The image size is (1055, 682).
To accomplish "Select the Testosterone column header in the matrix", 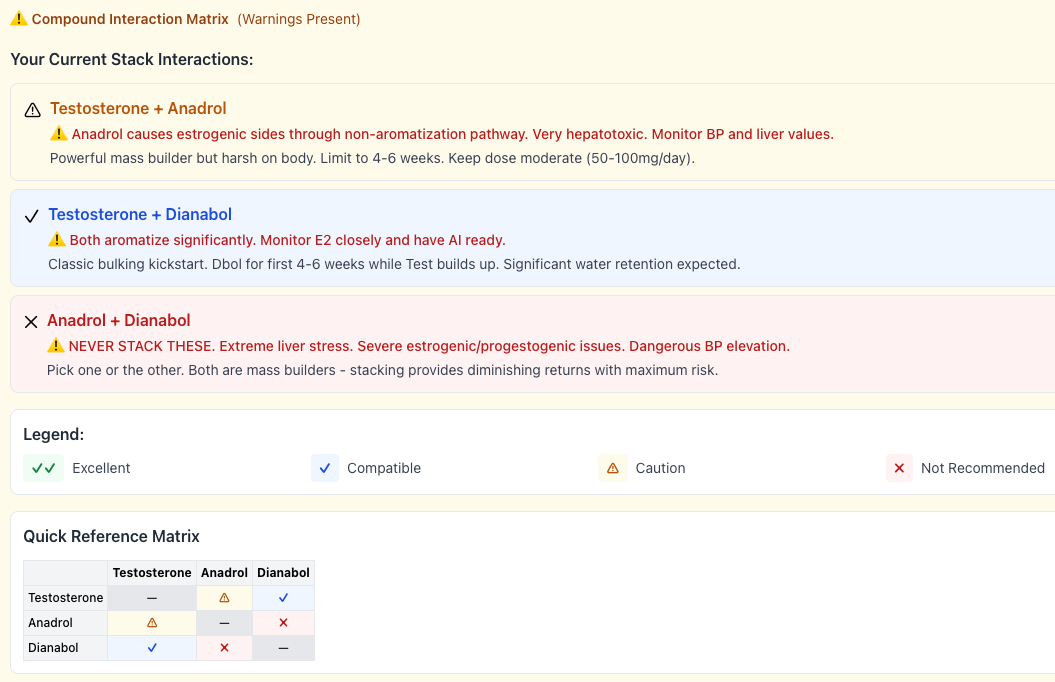I will point(152,572).
